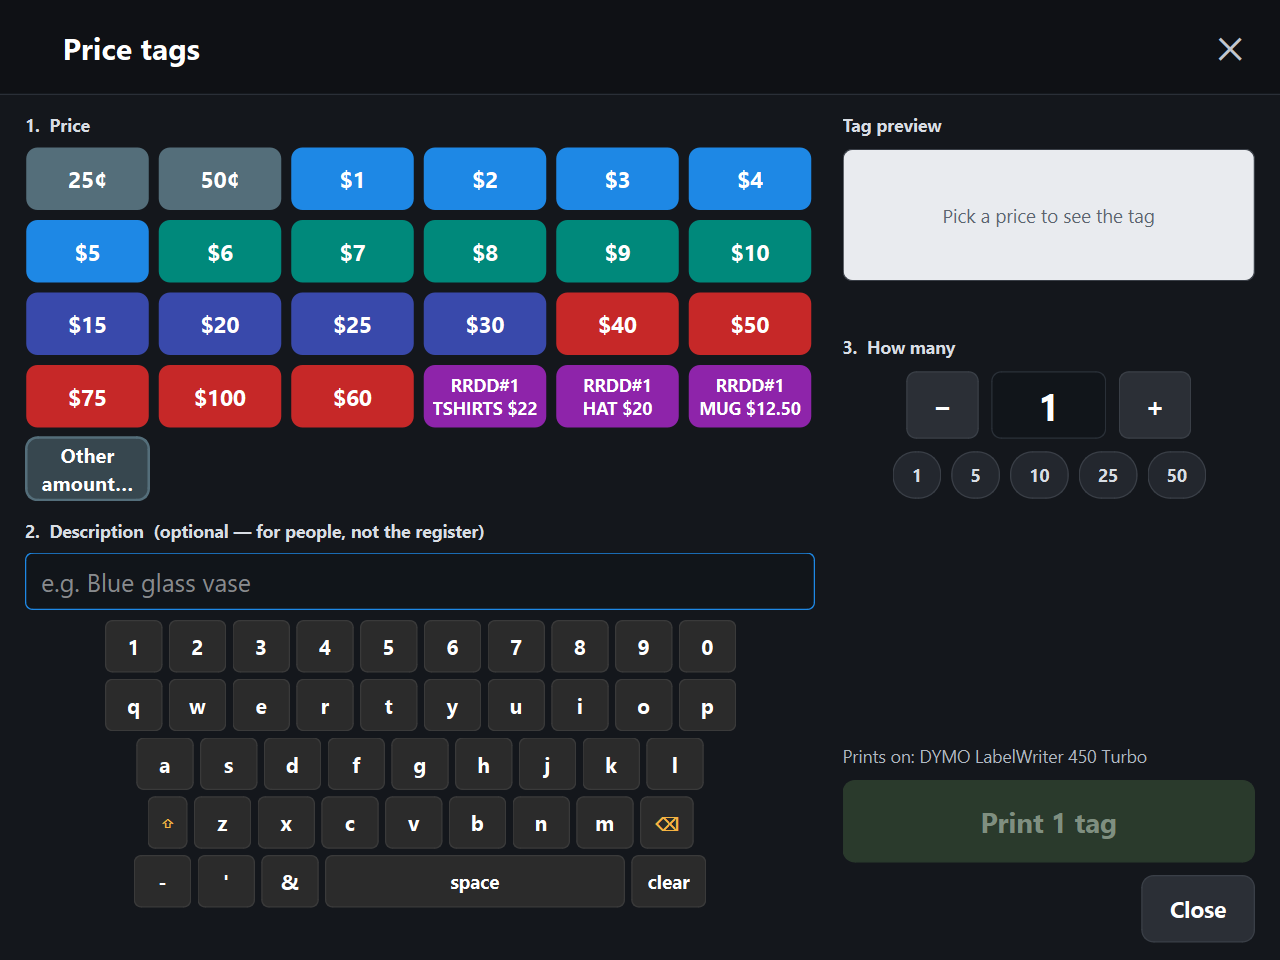Pick the $100 price button

pos(220,397)
